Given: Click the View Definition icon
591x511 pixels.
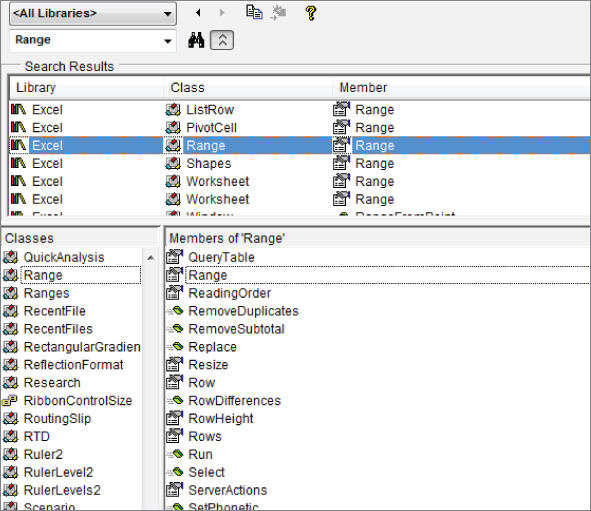Looking at the screenshot, I should pyautogui.click(x=279, y=13).
